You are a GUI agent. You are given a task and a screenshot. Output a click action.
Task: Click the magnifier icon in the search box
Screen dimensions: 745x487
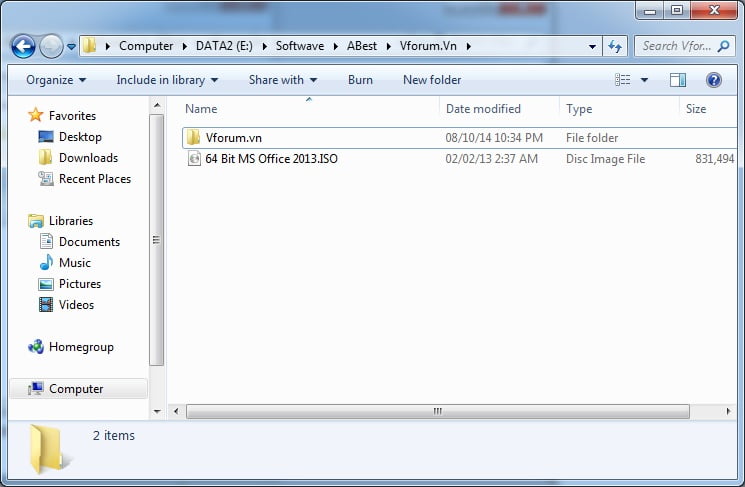tap(724, 46)
